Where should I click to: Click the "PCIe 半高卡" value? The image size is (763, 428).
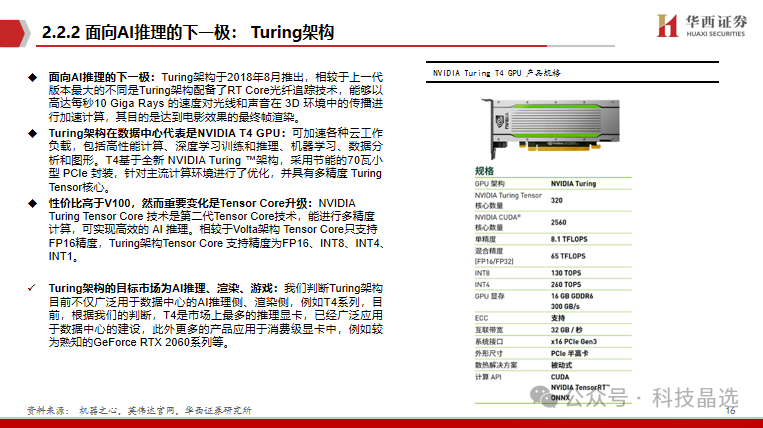569,353
